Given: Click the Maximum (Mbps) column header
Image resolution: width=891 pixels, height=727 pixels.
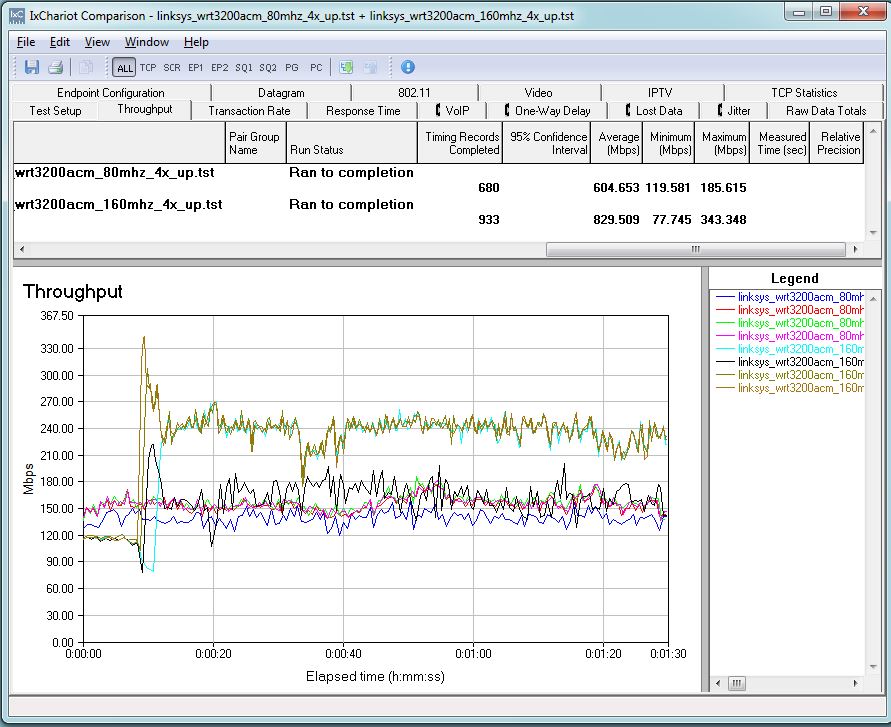Looking at the screenshot, I should pyautogui.click(x=722, y=143).
